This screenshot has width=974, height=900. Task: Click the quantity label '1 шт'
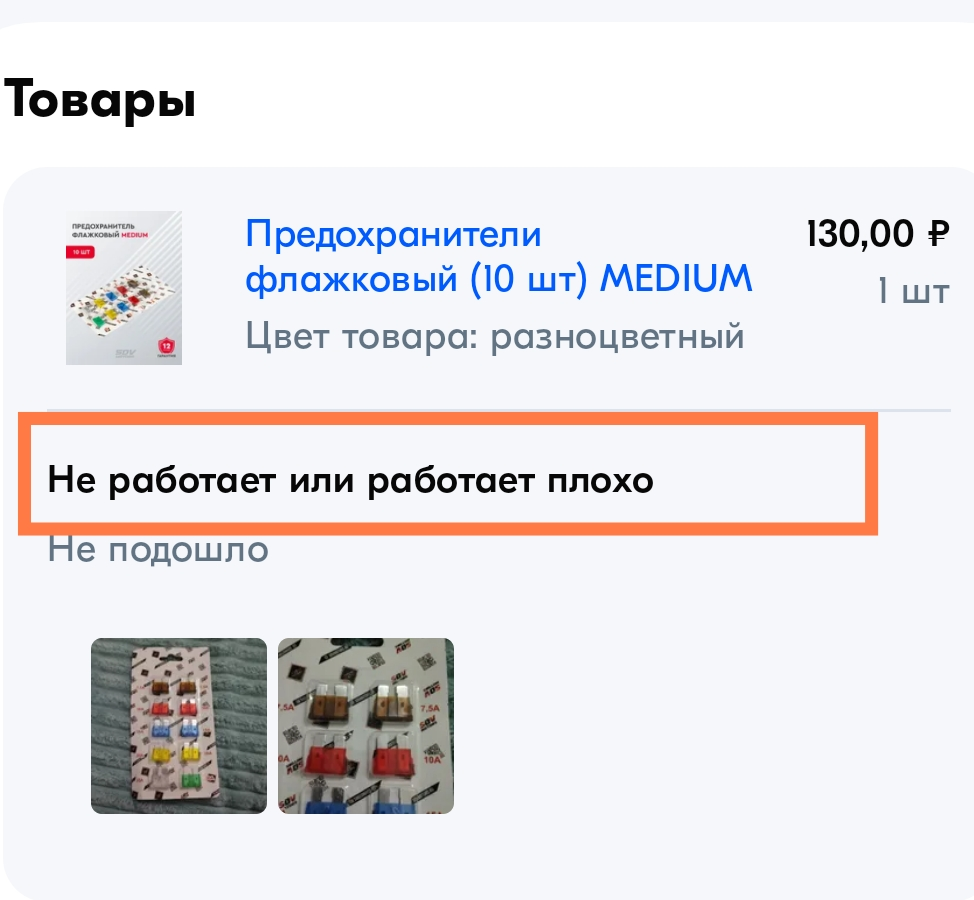click(913, 291)
